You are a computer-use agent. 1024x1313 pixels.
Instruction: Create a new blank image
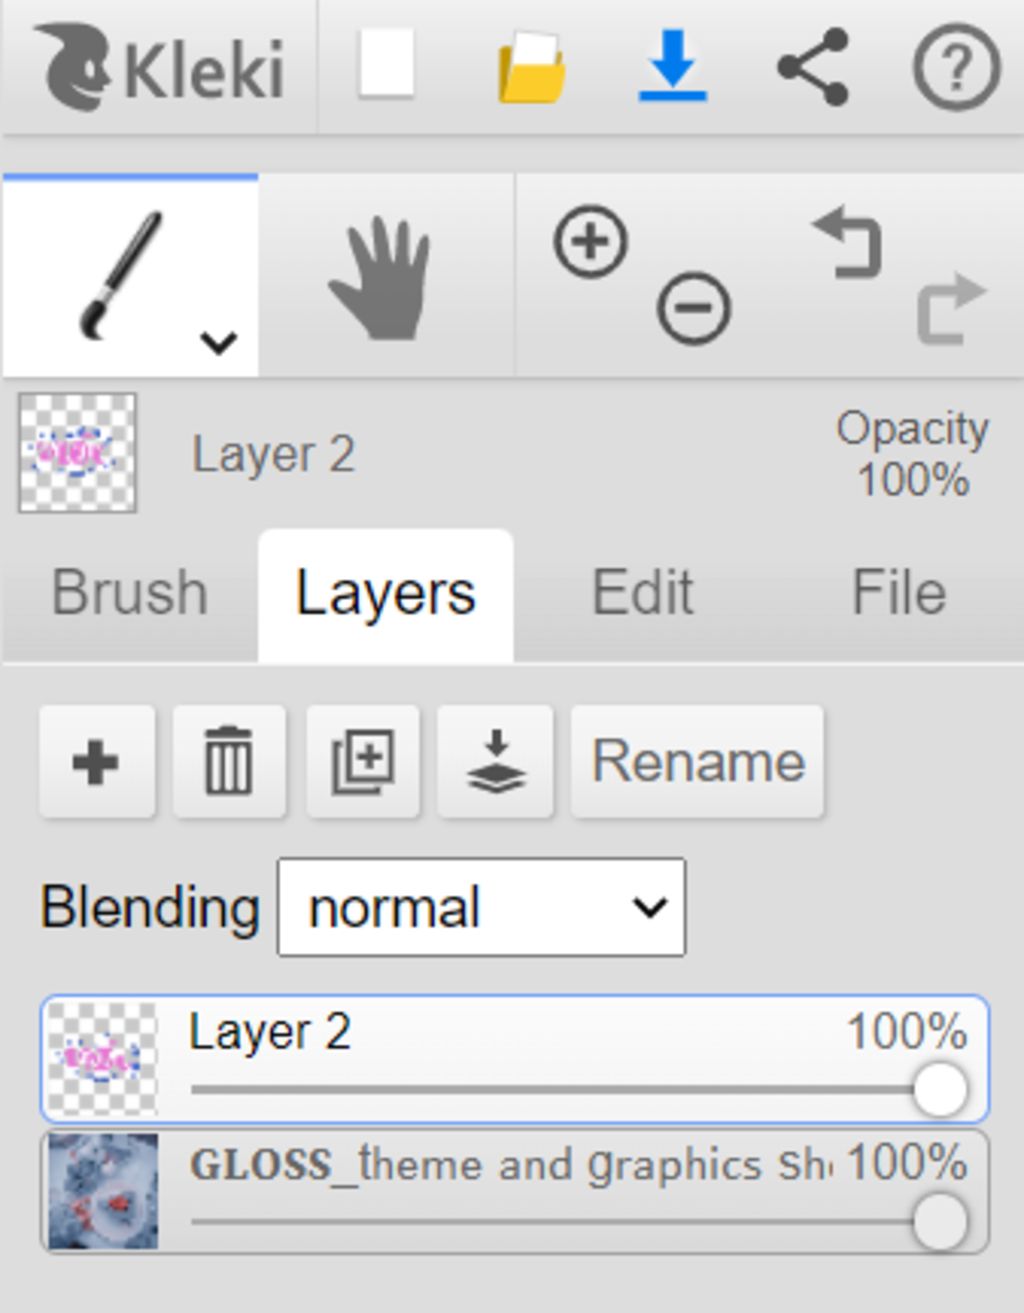387,65
